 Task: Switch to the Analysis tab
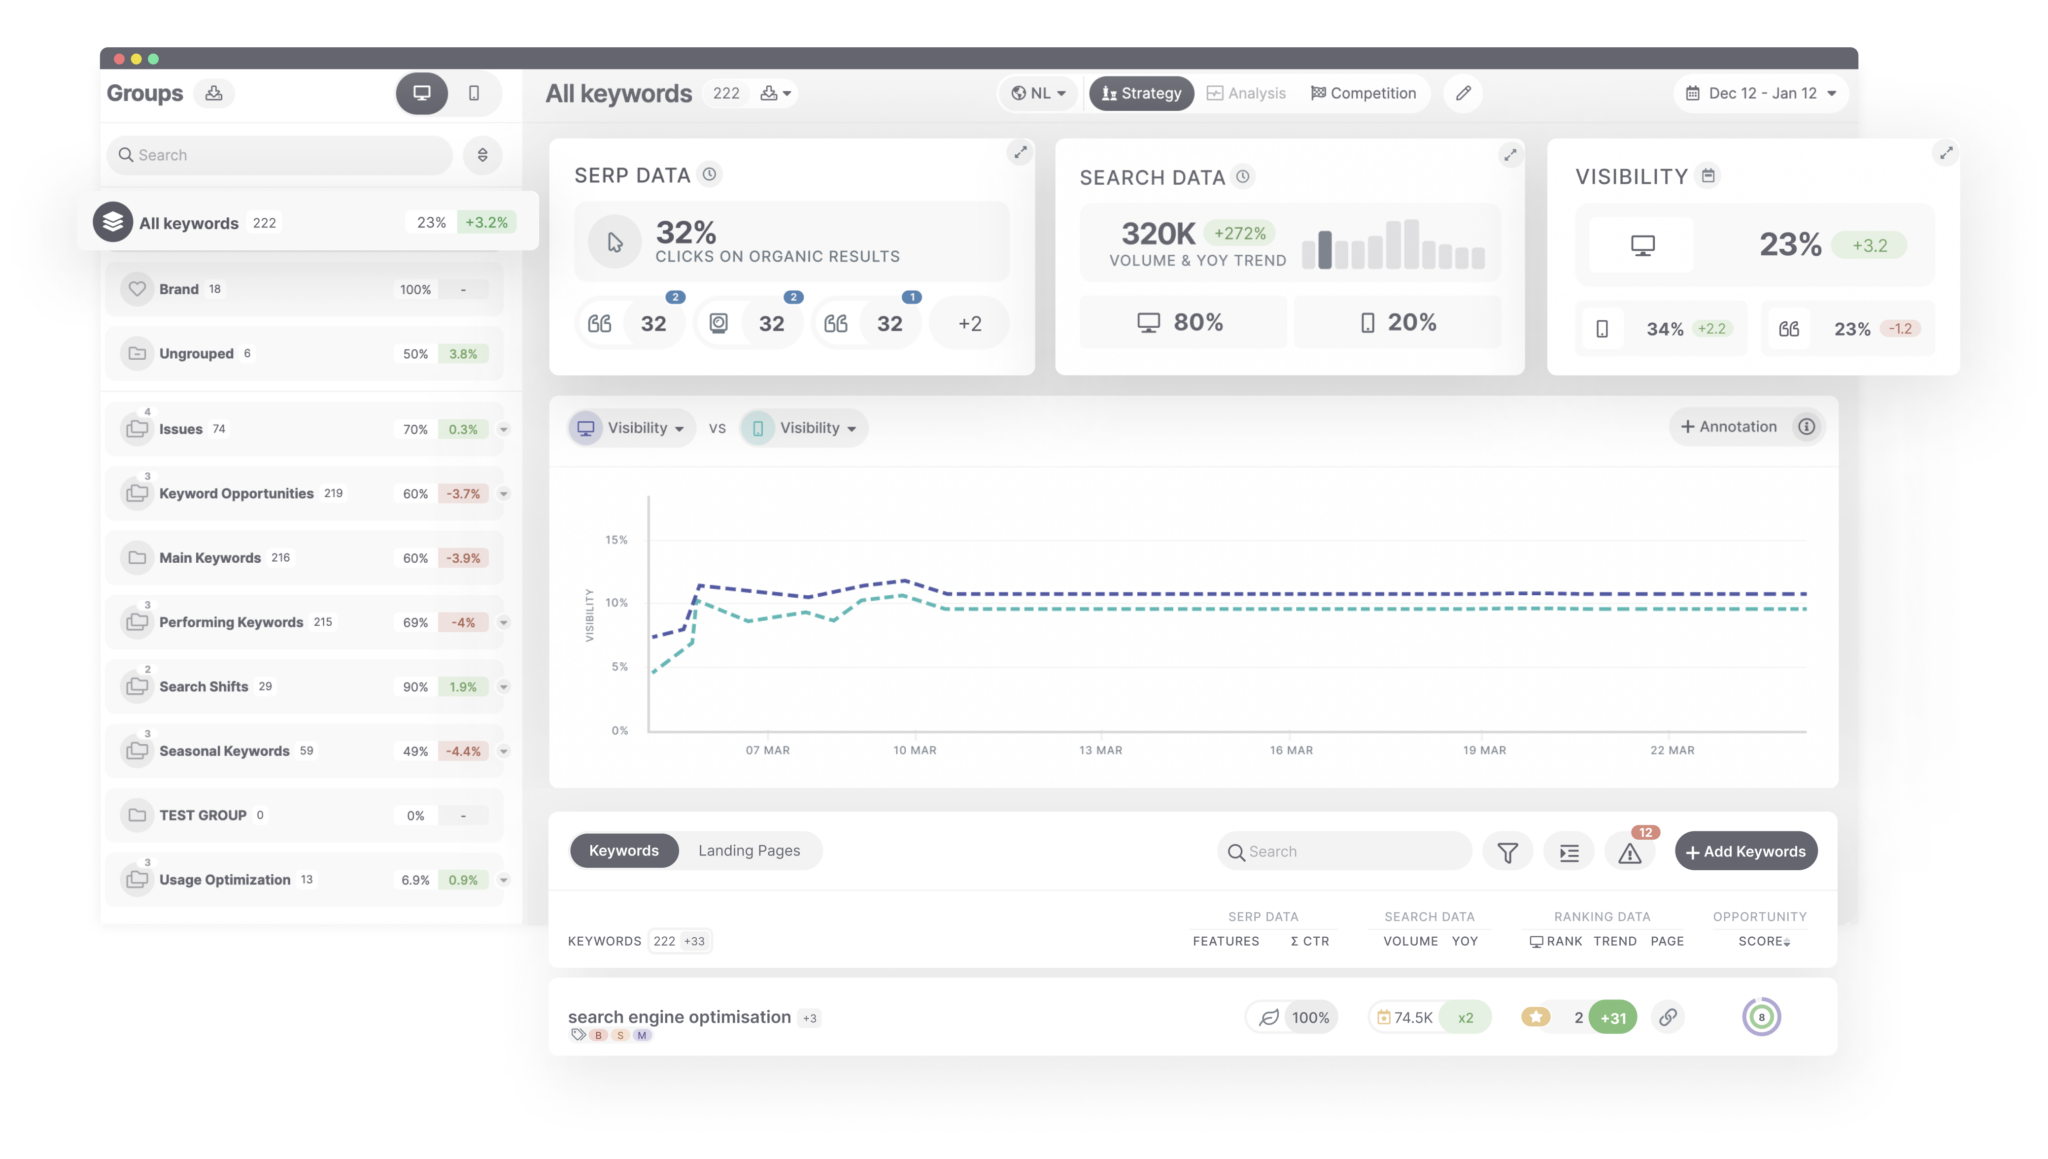pyautogui.click(x=1246, y=93)
